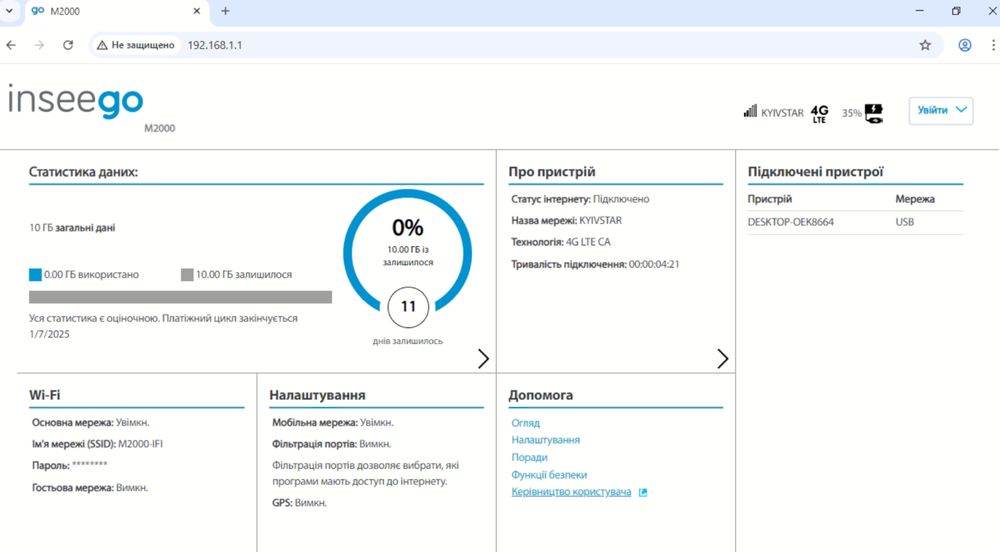
Task: Open the Огляд help link
Action: point(526,423)
